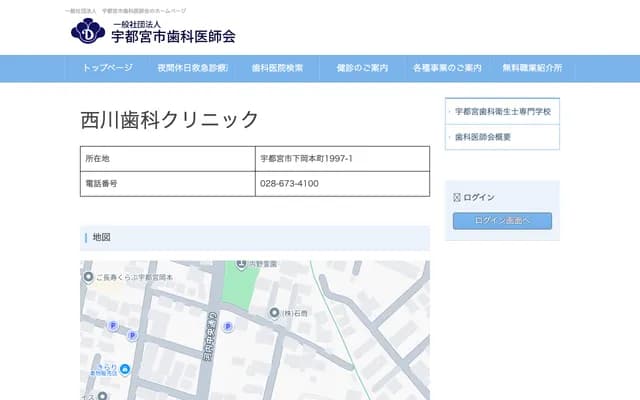Open the トップページ menu item
Image resolution: width=640 pixels, height=400 pixels.
pyautogui.click(x=108, y=68)
